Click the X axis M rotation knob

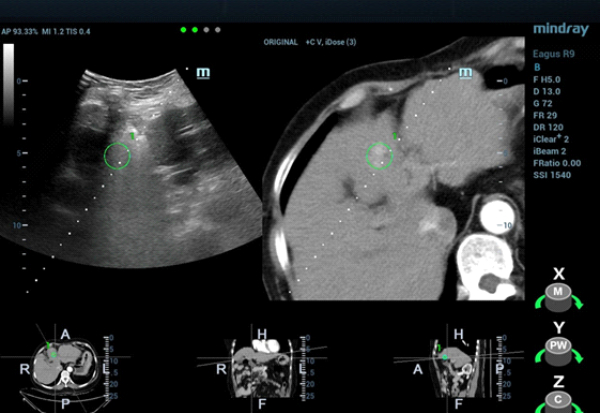558,297
